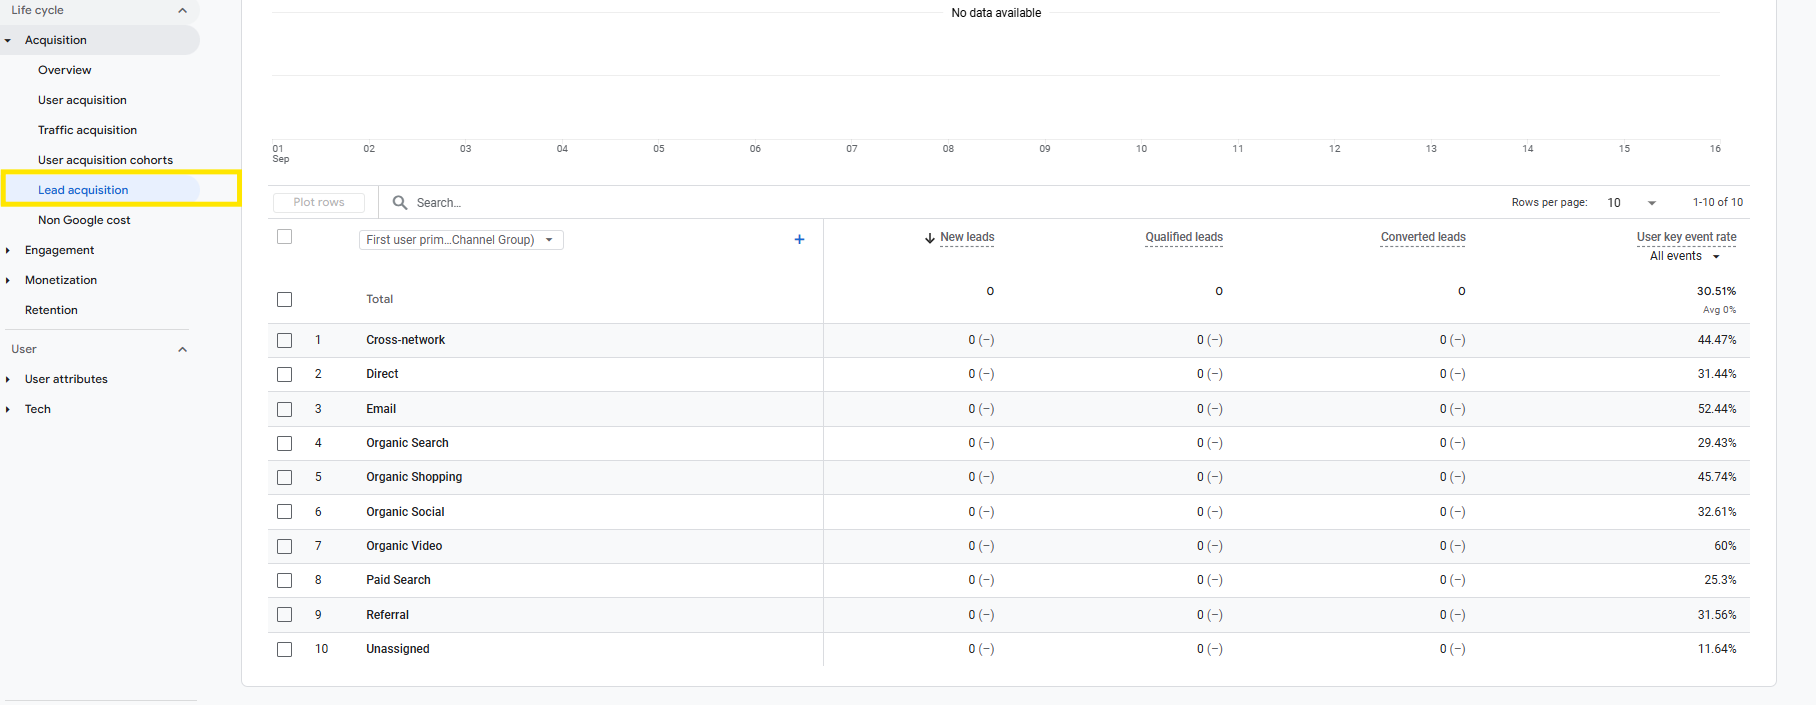
Task: Click the Cross-network channel name
Action: (405, 340)
